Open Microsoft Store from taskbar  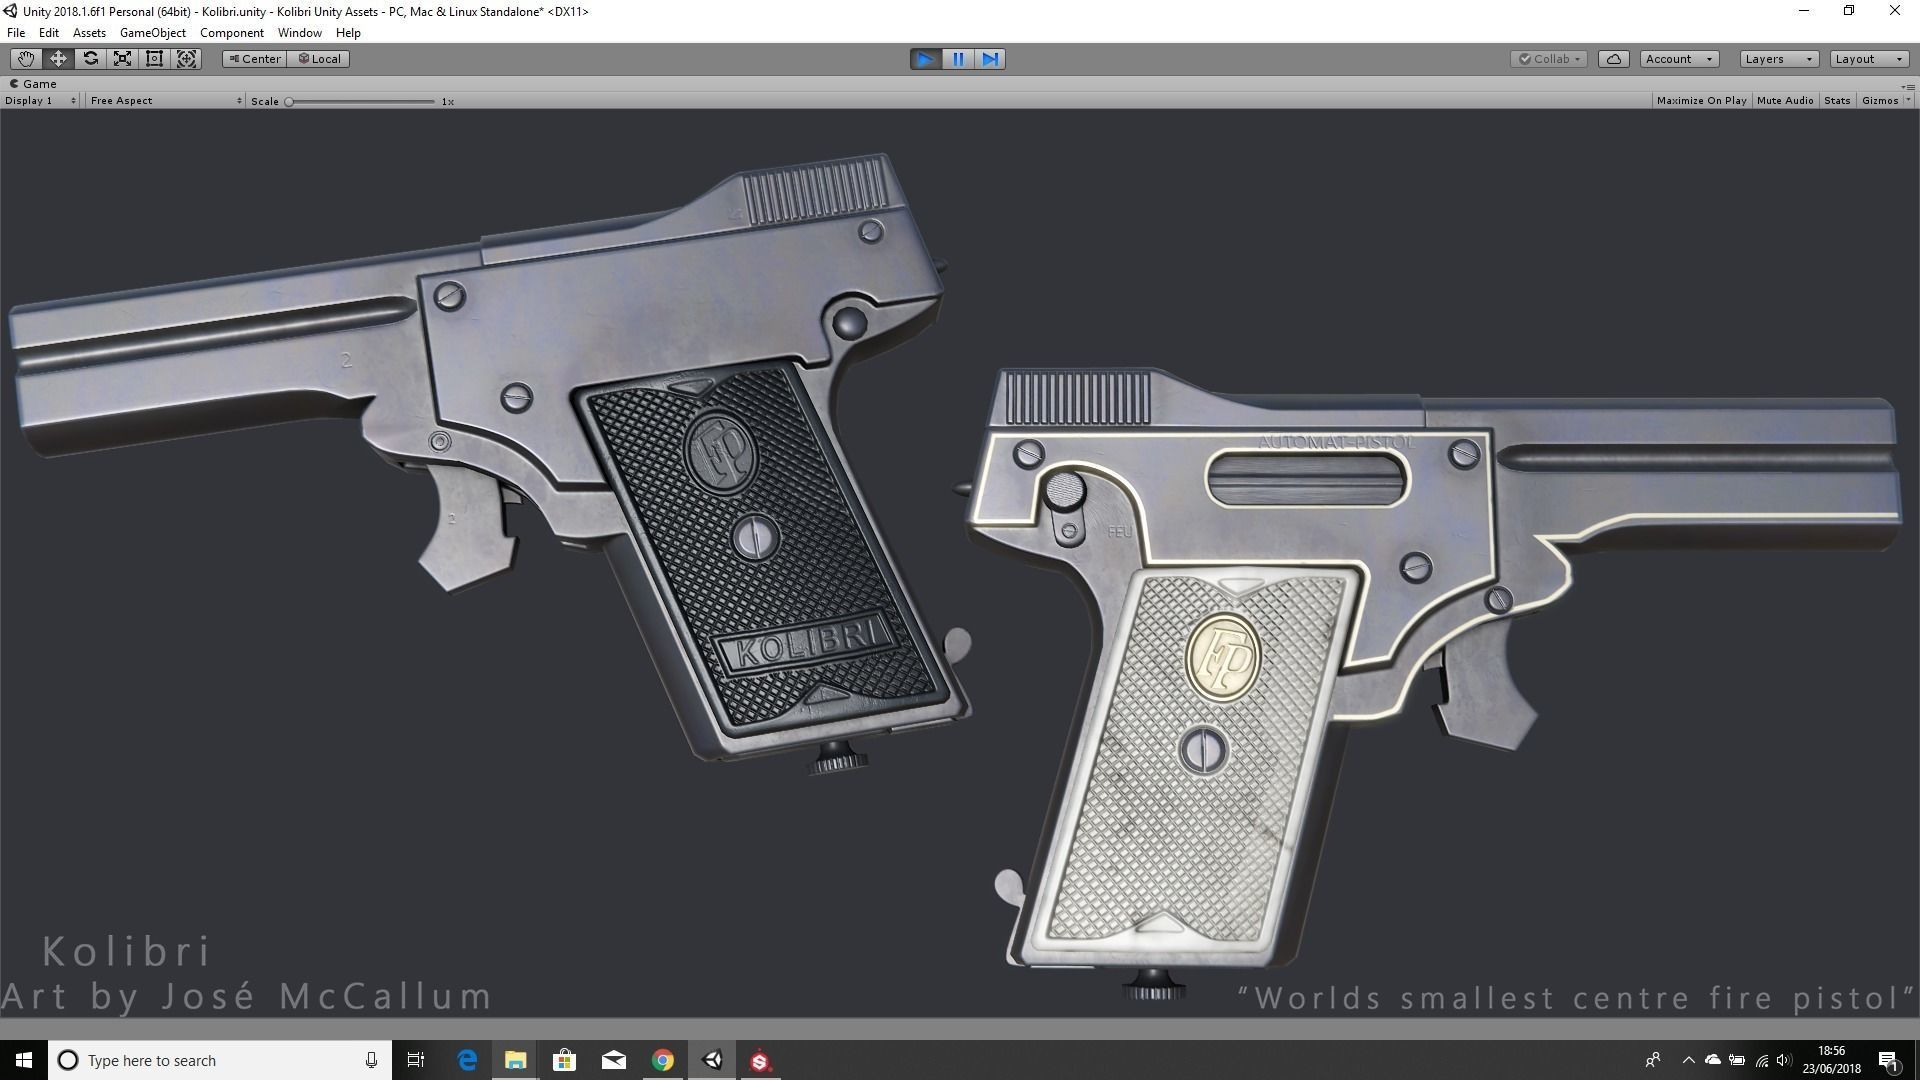564,1060
